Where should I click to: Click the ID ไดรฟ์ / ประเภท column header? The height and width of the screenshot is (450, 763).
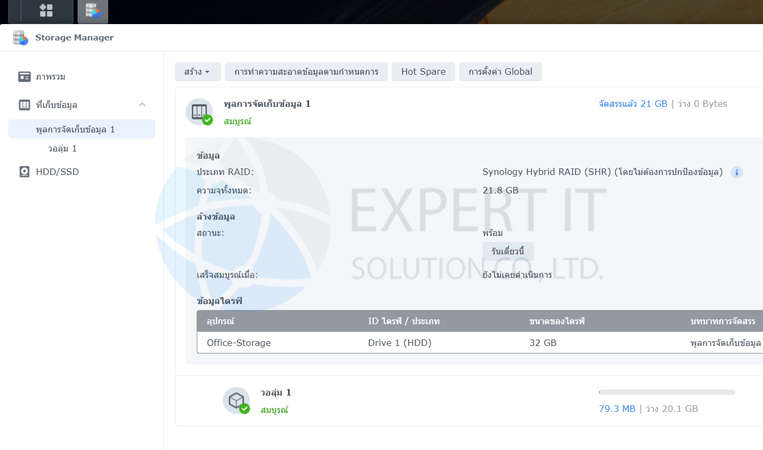(403, 321)
